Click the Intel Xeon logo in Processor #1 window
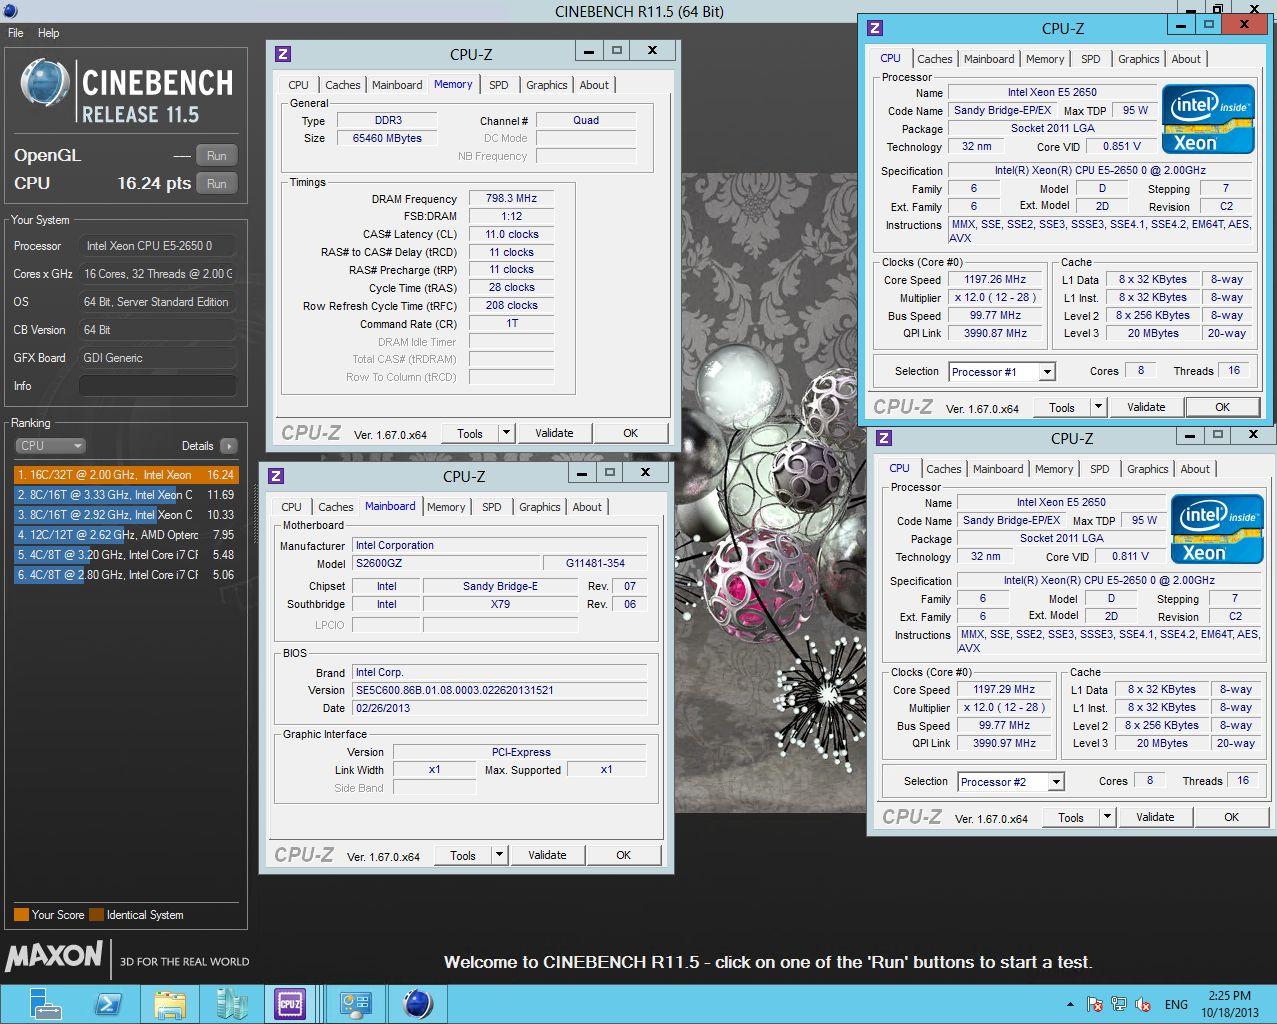1277x1024 pixels. (1208, 118)
